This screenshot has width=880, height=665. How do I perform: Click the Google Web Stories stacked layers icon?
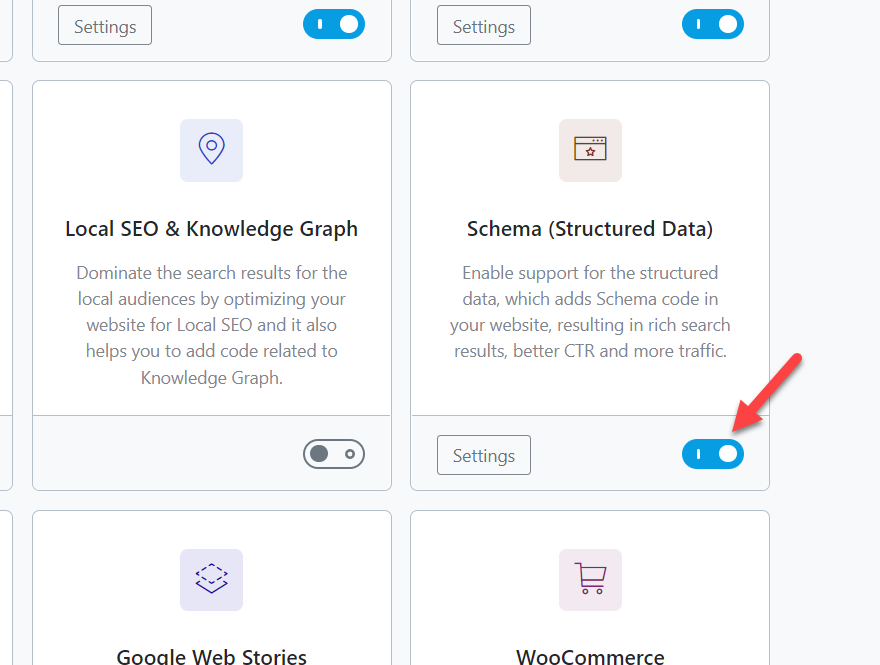[211, 580]
